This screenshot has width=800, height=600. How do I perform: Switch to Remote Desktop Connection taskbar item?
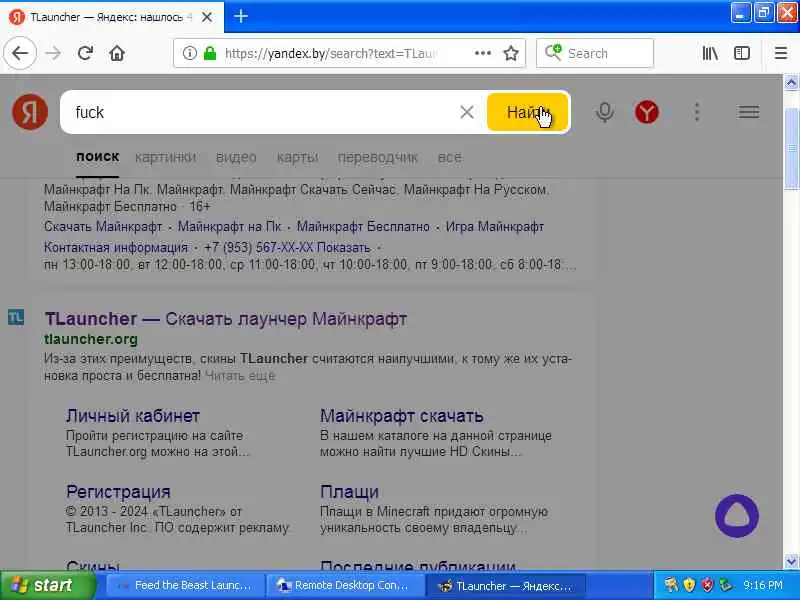(345, 585)
